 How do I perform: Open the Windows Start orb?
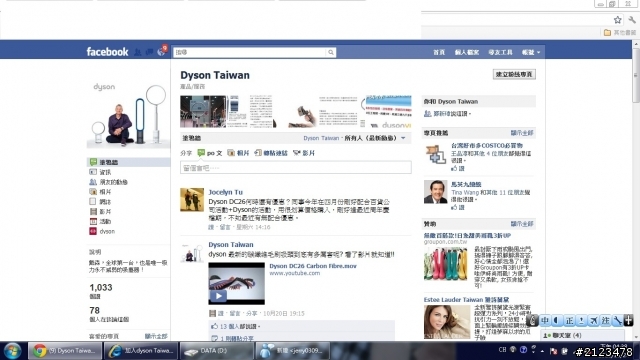pos(12,351)
